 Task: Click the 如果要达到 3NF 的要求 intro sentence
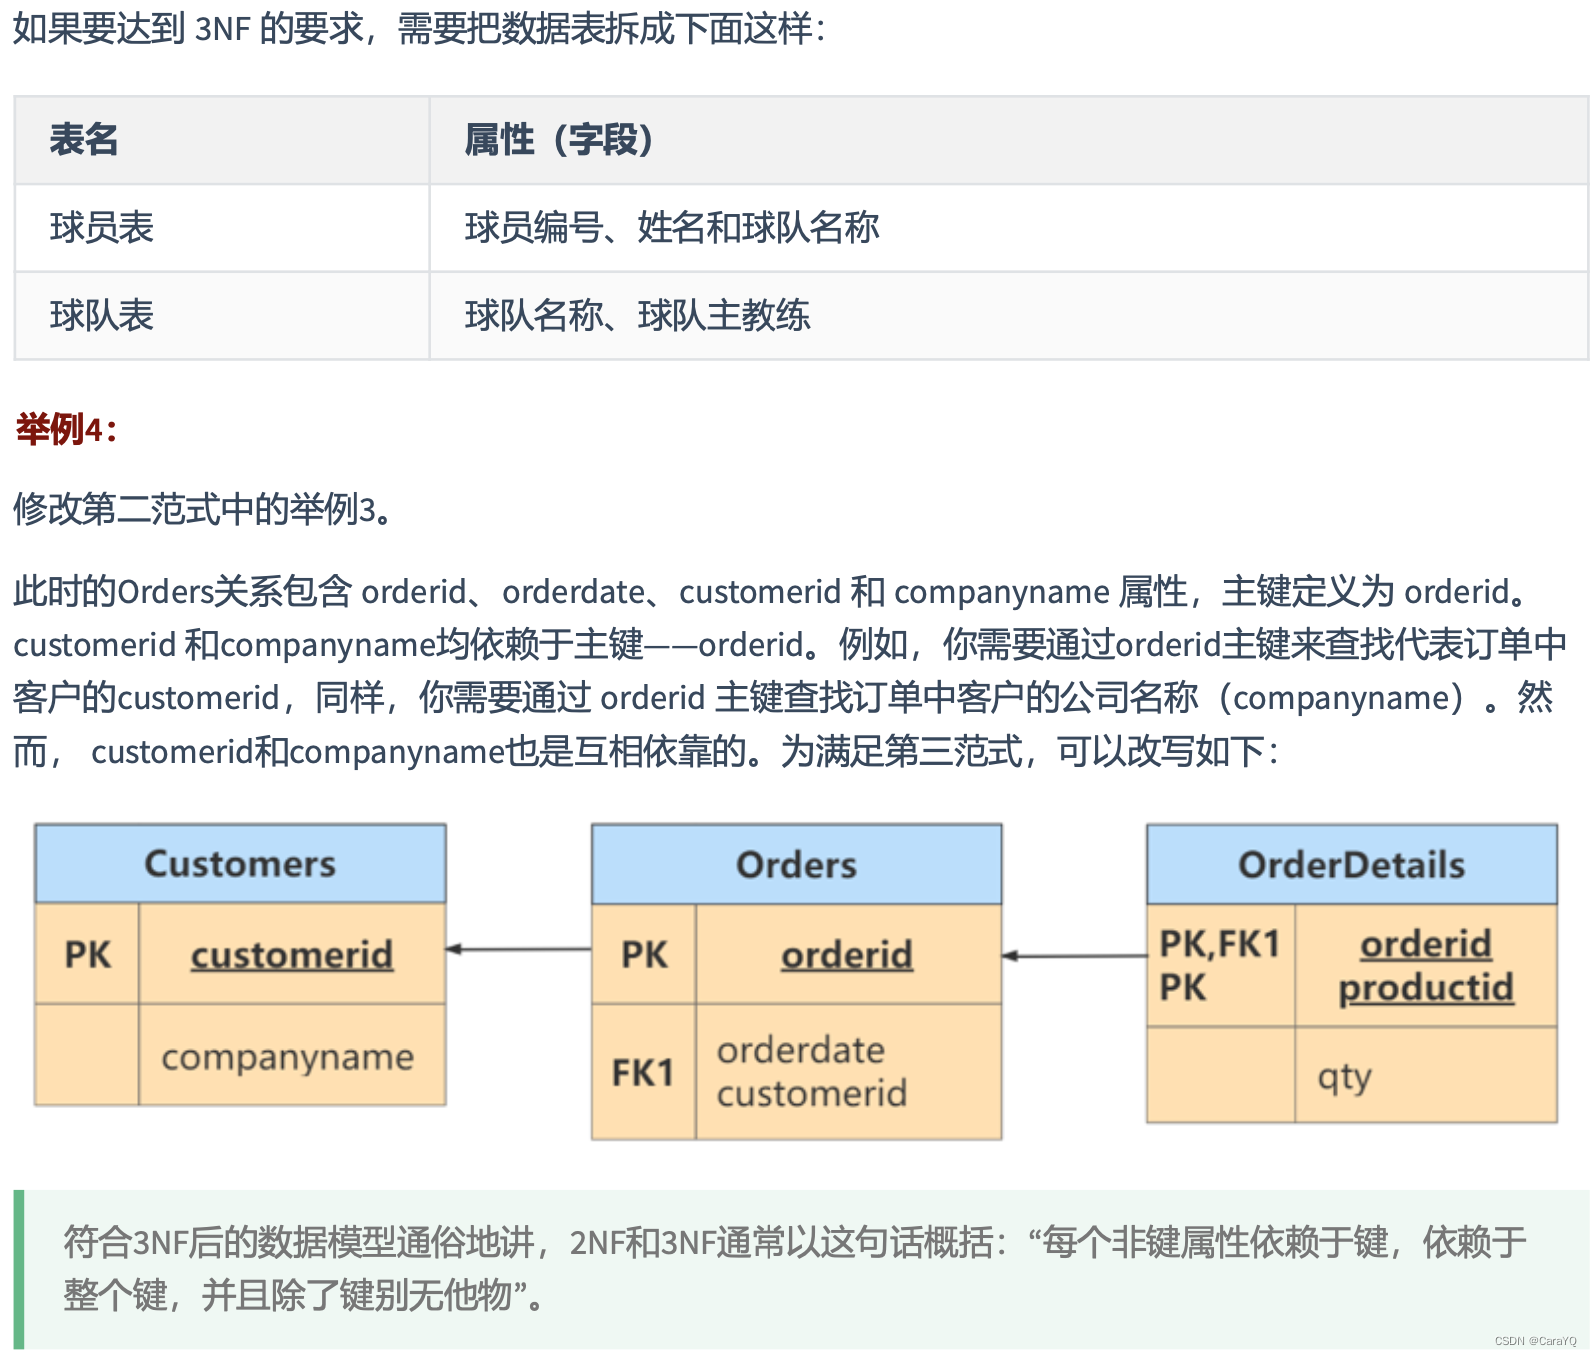(x=420, y=29)
